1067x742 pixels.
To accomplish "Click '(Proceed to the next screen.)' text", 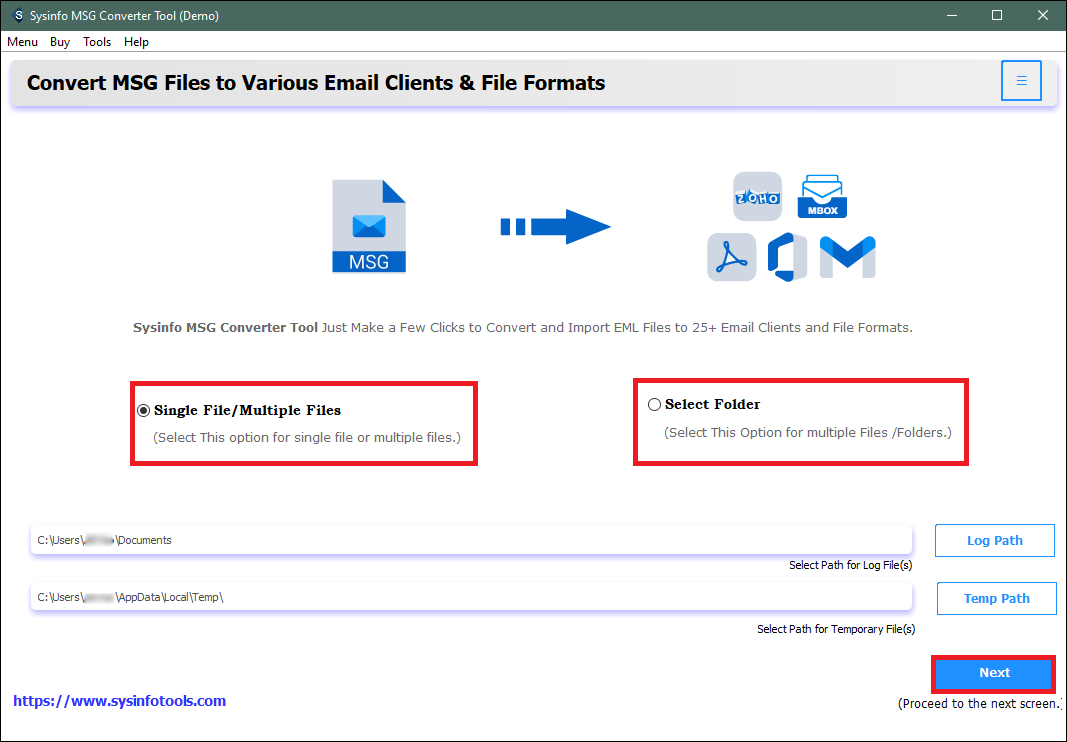I will 980,703.
